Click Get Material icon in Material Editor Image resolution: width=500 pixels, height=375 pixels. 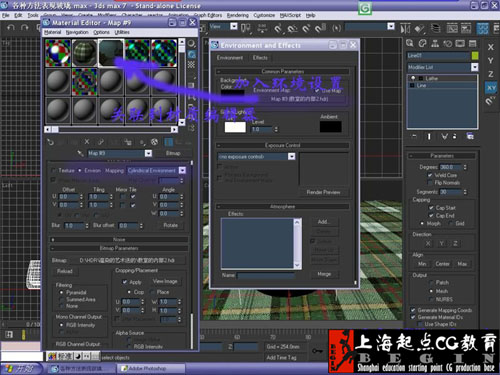51,142
